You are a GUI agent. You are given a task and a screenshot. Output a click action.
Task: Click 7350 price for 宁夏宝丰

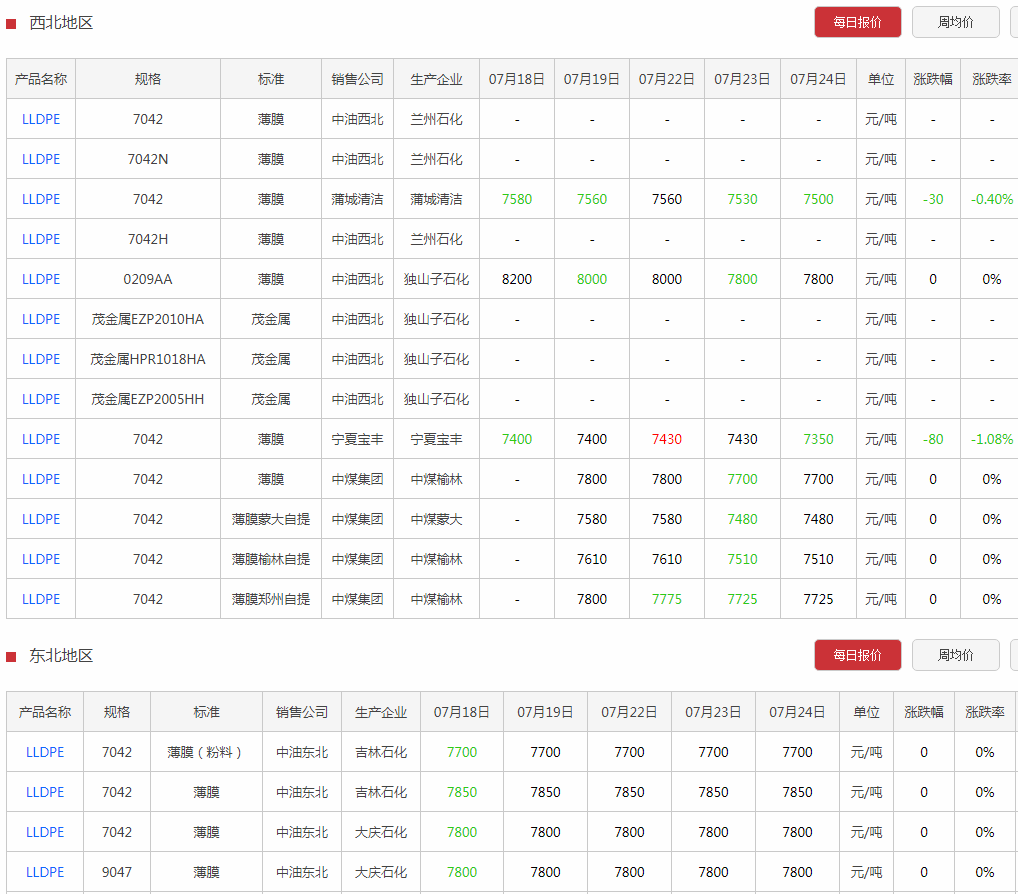pyautogui.click(x=818, y=440)
